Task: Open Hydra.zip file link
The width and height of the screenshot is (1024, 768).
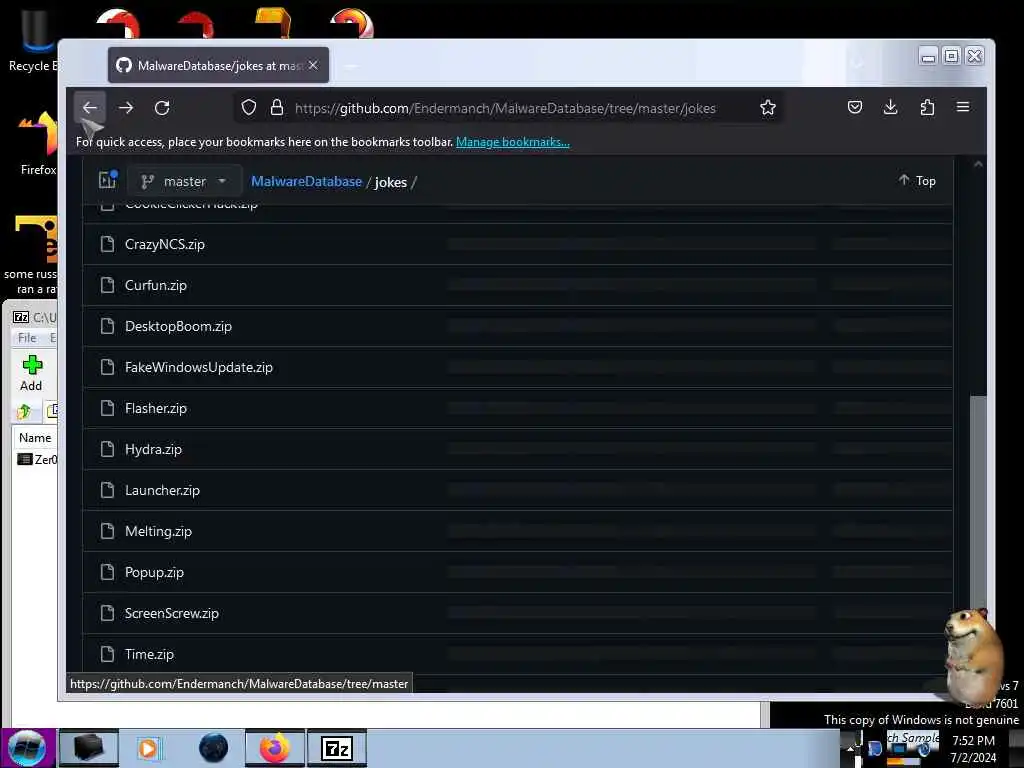Action: coord(153,449)
